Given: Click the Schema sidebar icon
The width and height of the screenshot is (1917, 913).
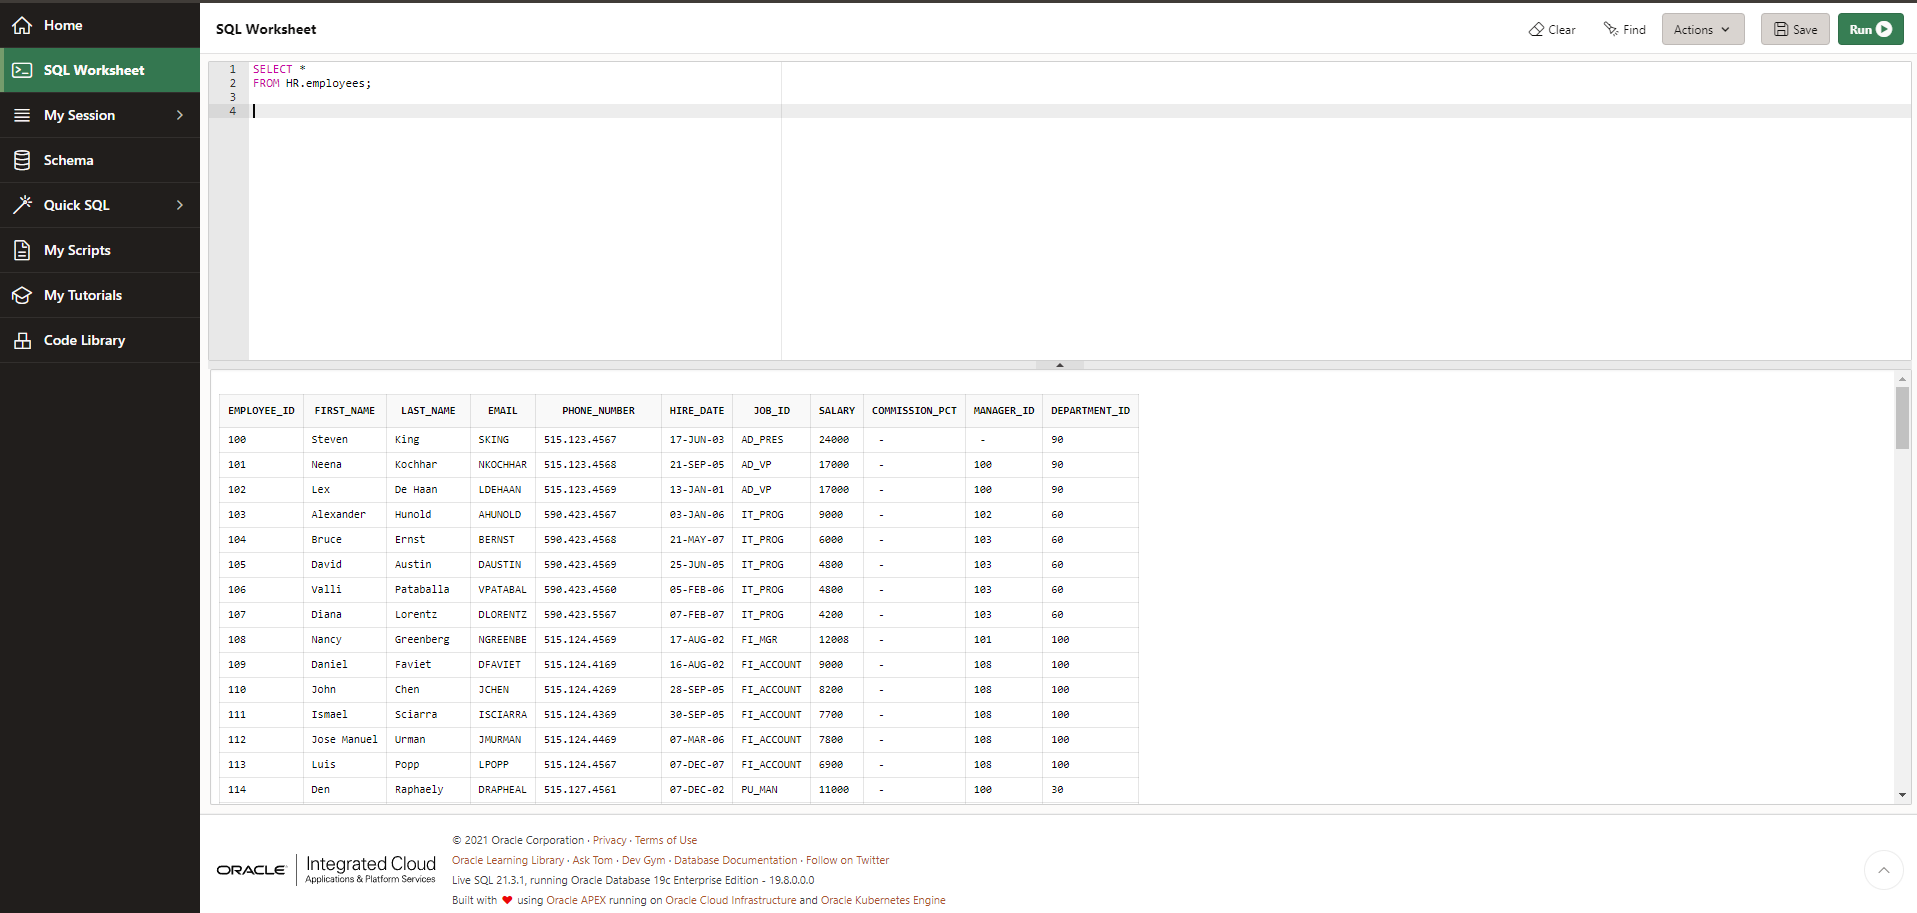Looking at the screenshot, I should click(x=22, y=159).
